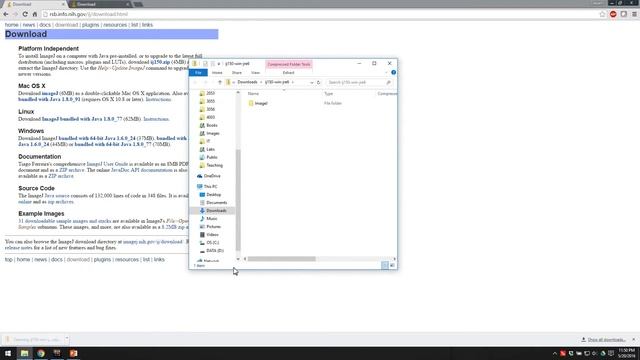Click Chrome's reload page button
Image resolution: width=640 pixels, height=360 pixels.
pyautogui.click(x=25, y=14)
